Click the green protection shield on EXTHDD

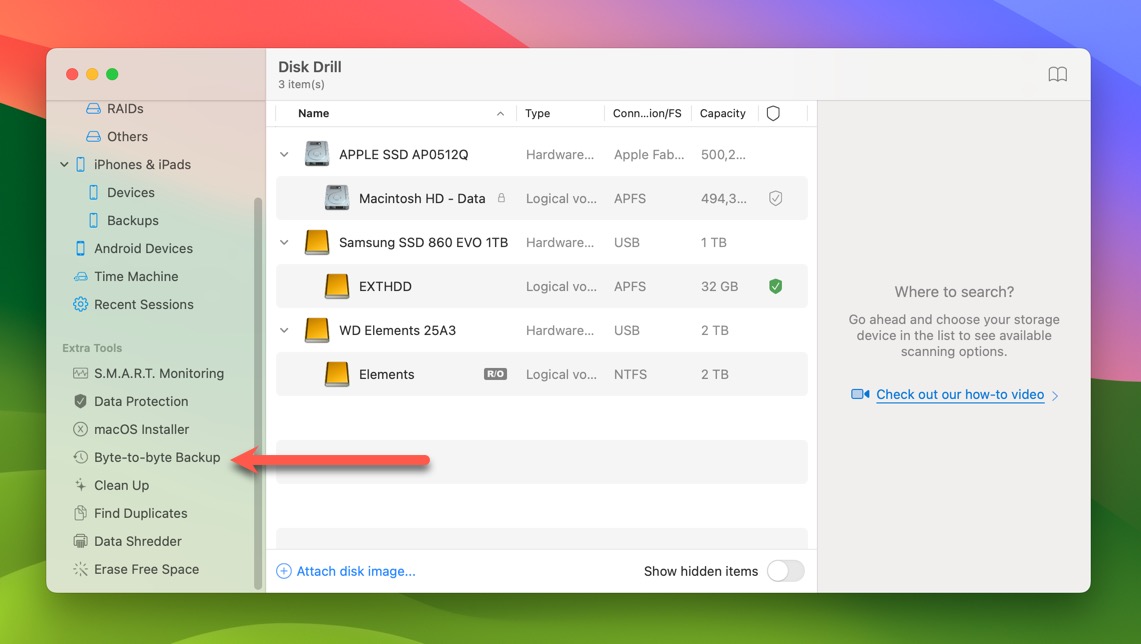click(776, 286)
